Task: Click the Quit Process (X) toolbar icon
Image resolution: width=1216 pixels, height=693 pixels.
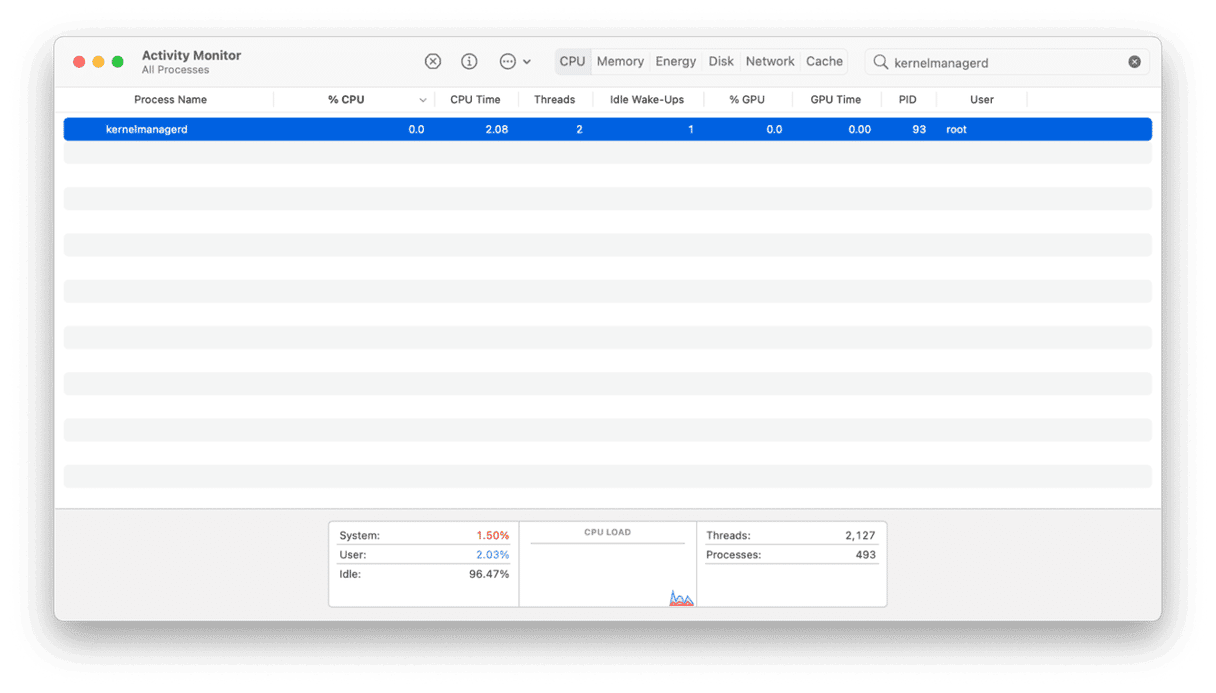Action: [432, 61]
